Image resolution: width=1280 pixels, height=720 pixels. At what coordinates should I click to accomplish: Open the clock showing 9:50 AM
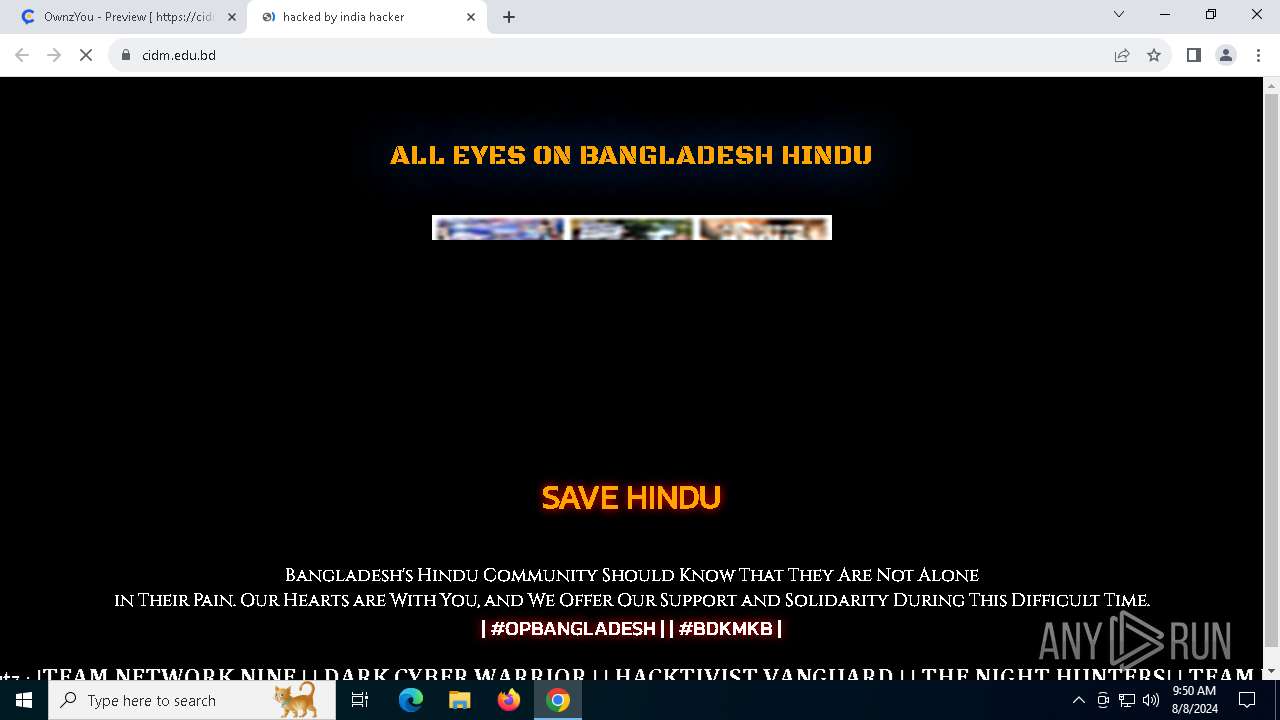pos(1194,700)
